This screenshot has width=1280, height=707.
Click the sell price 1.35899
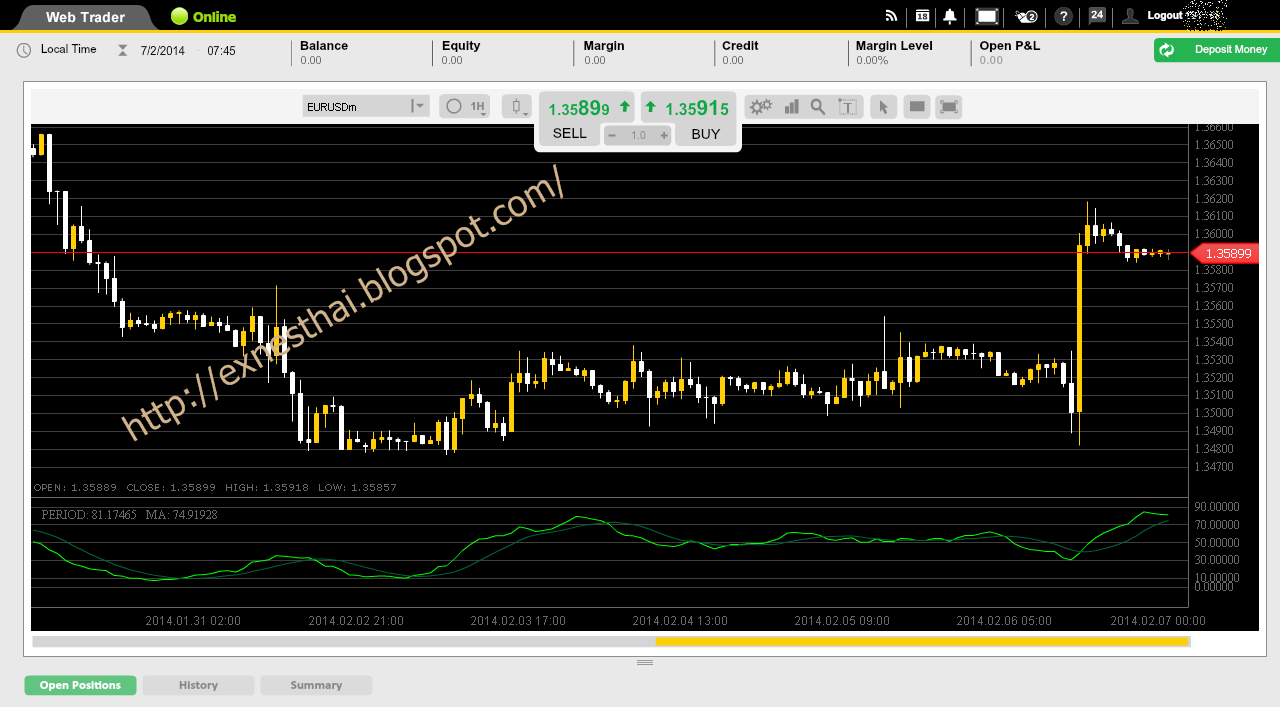click(x=579, y=109)
